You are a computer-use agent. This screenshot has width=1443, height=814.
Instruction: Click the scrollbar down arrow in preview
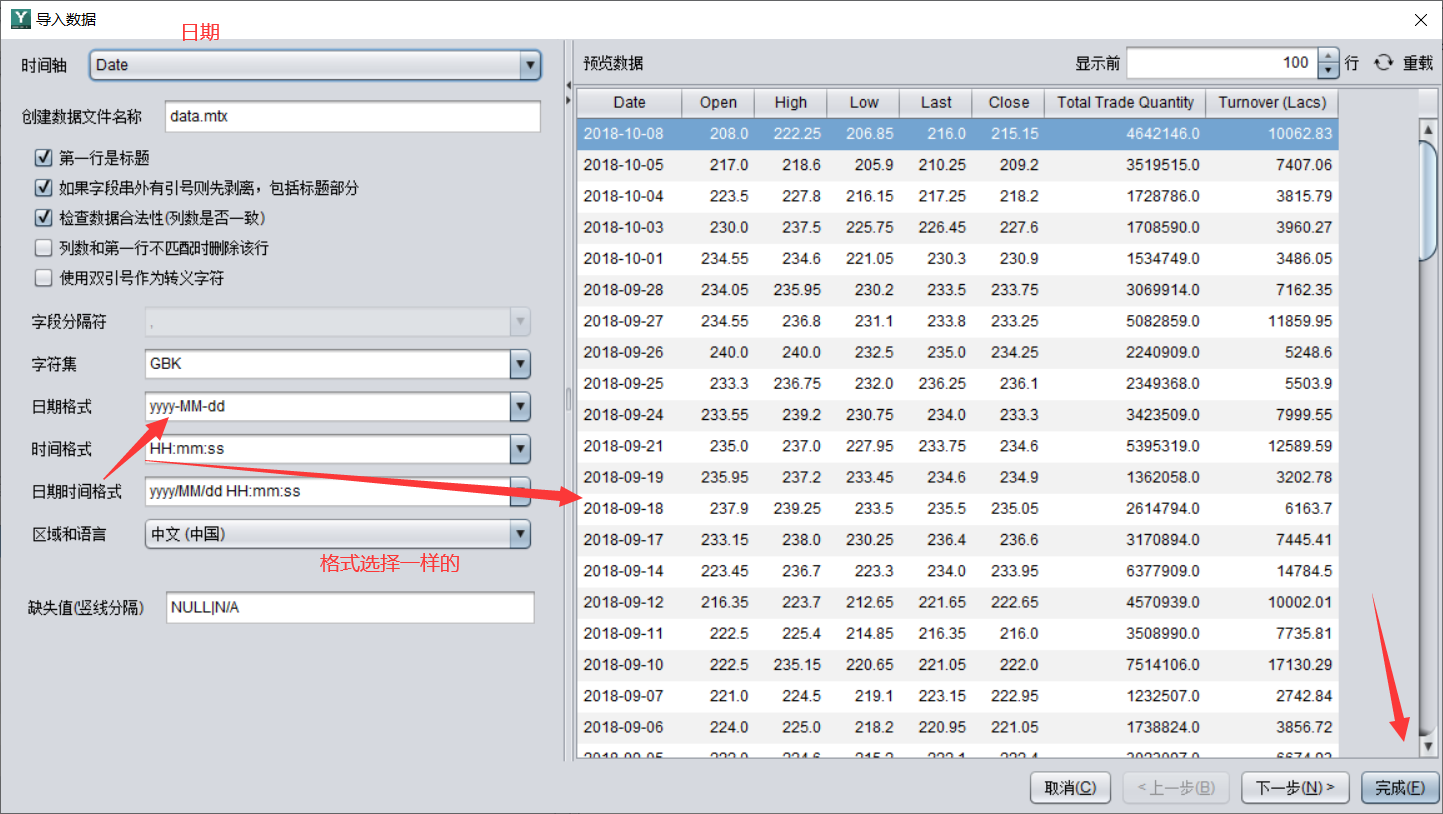pos(1428,746)
